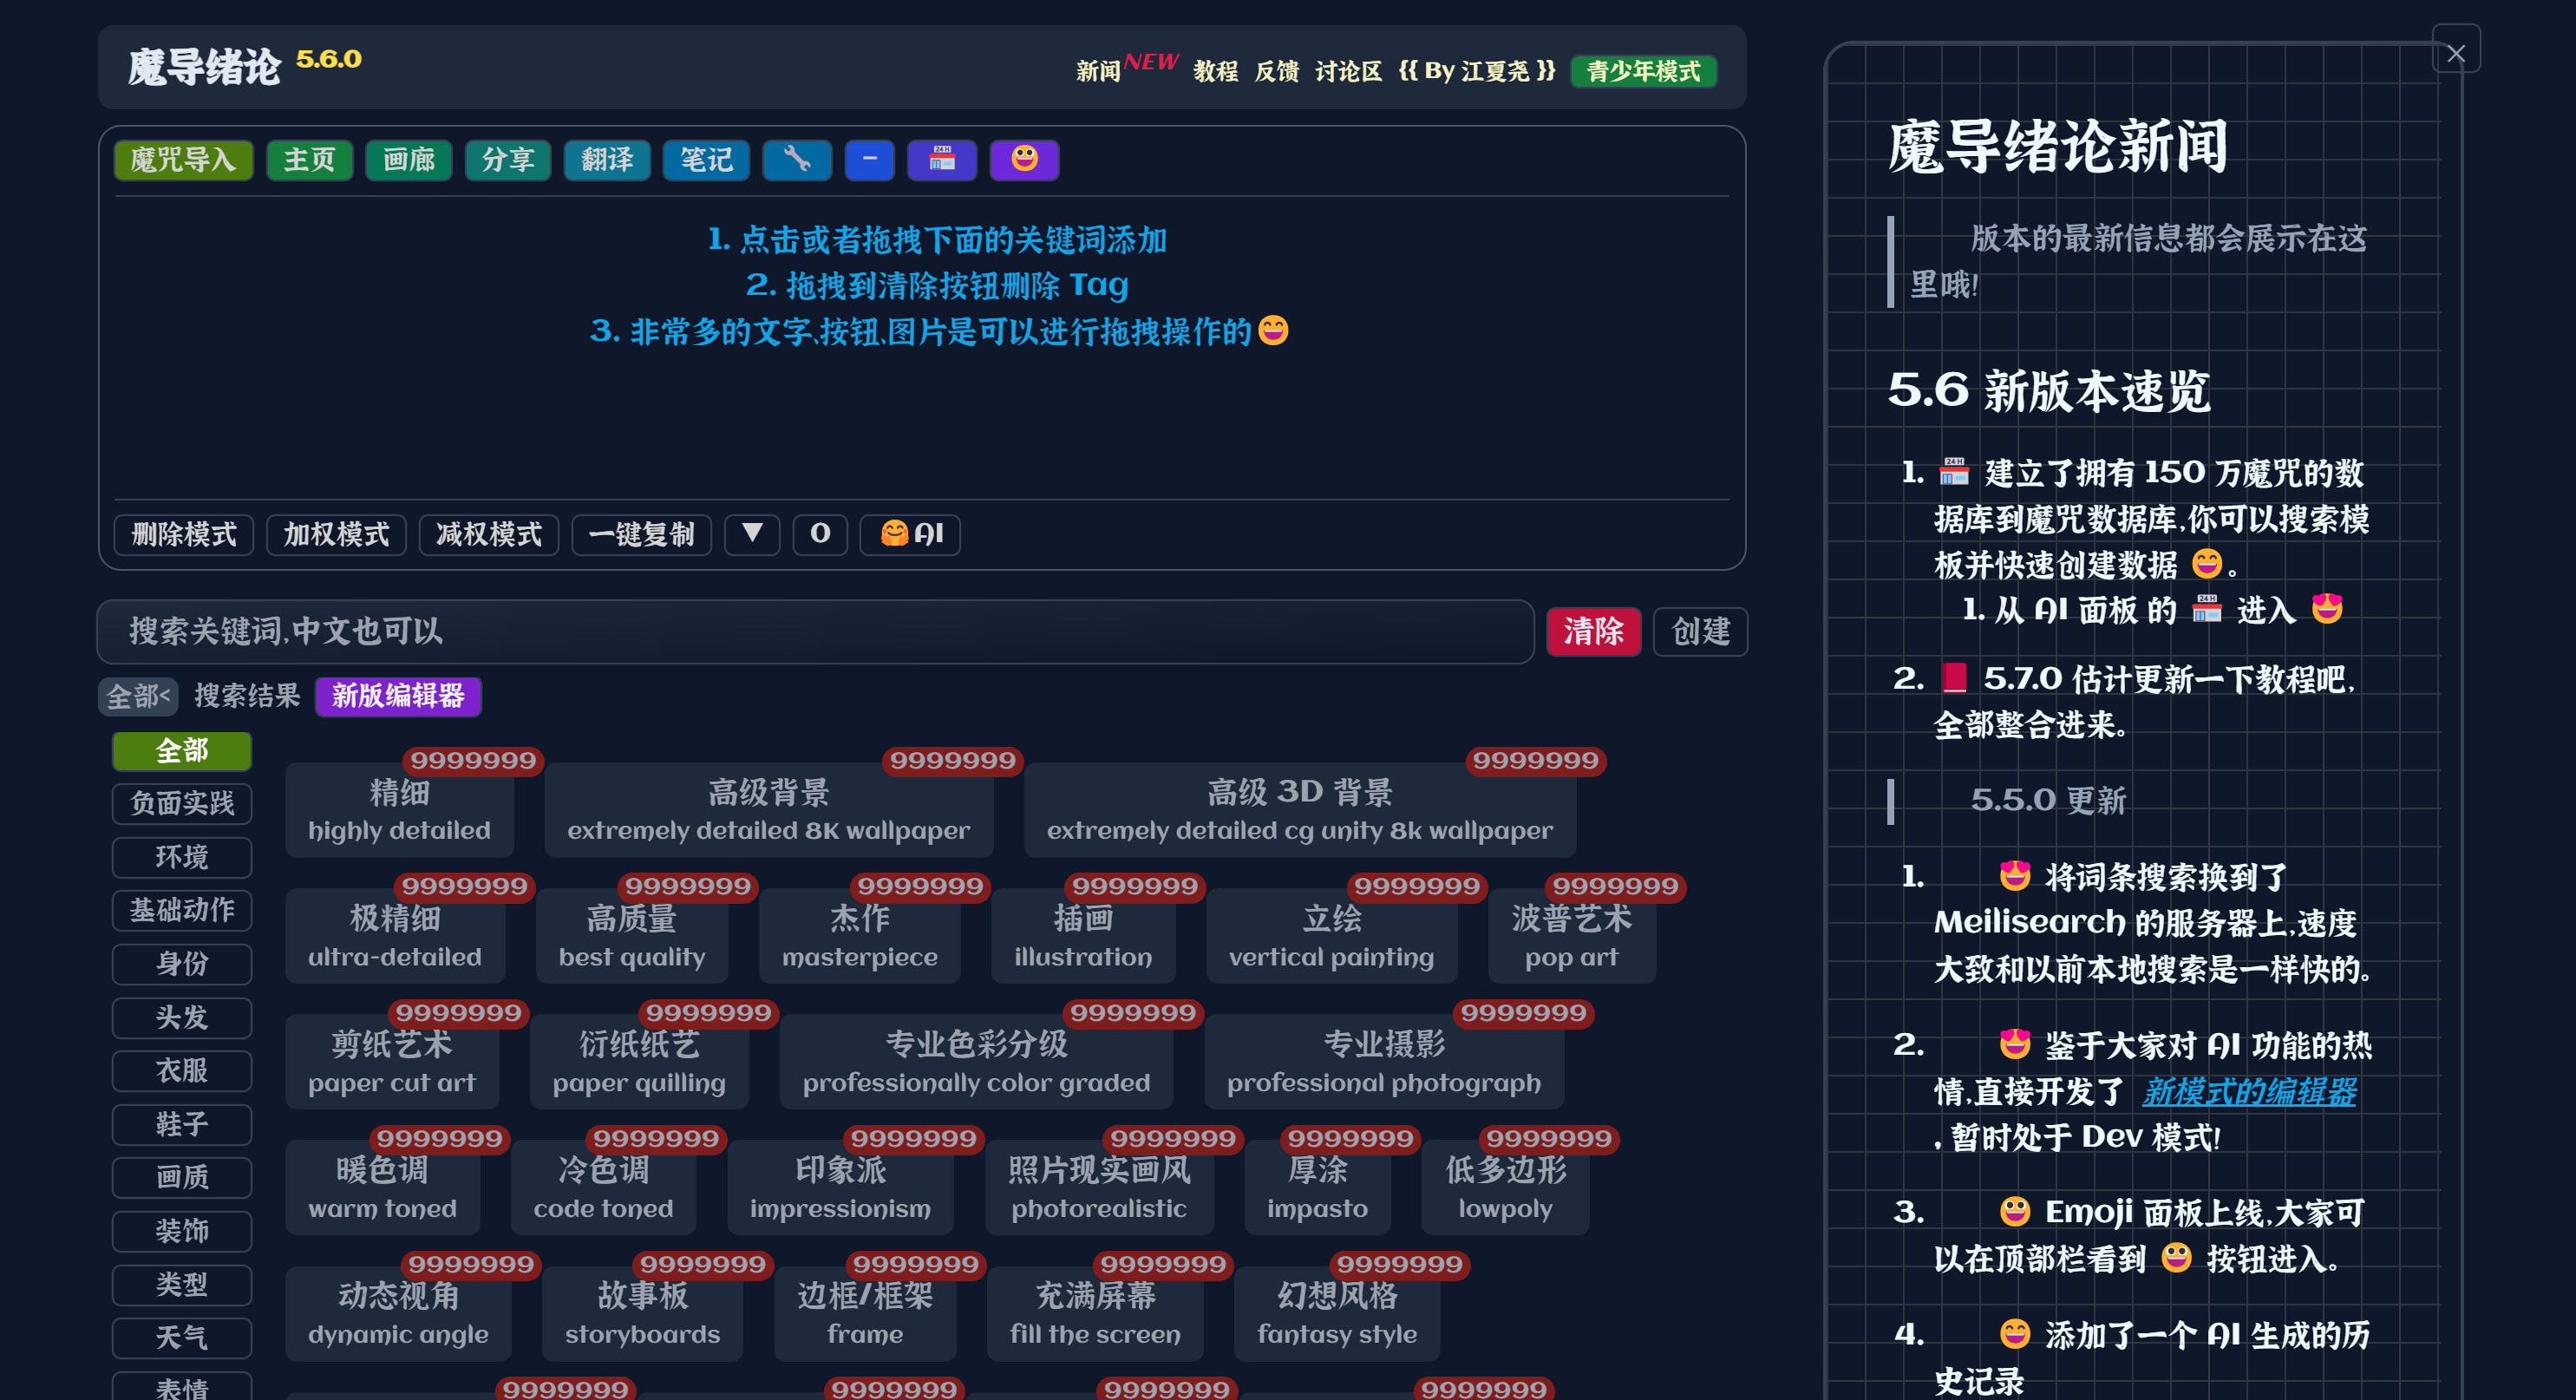
Task: Click the By 江夏尧 author link
Action: coord(1477,71)
